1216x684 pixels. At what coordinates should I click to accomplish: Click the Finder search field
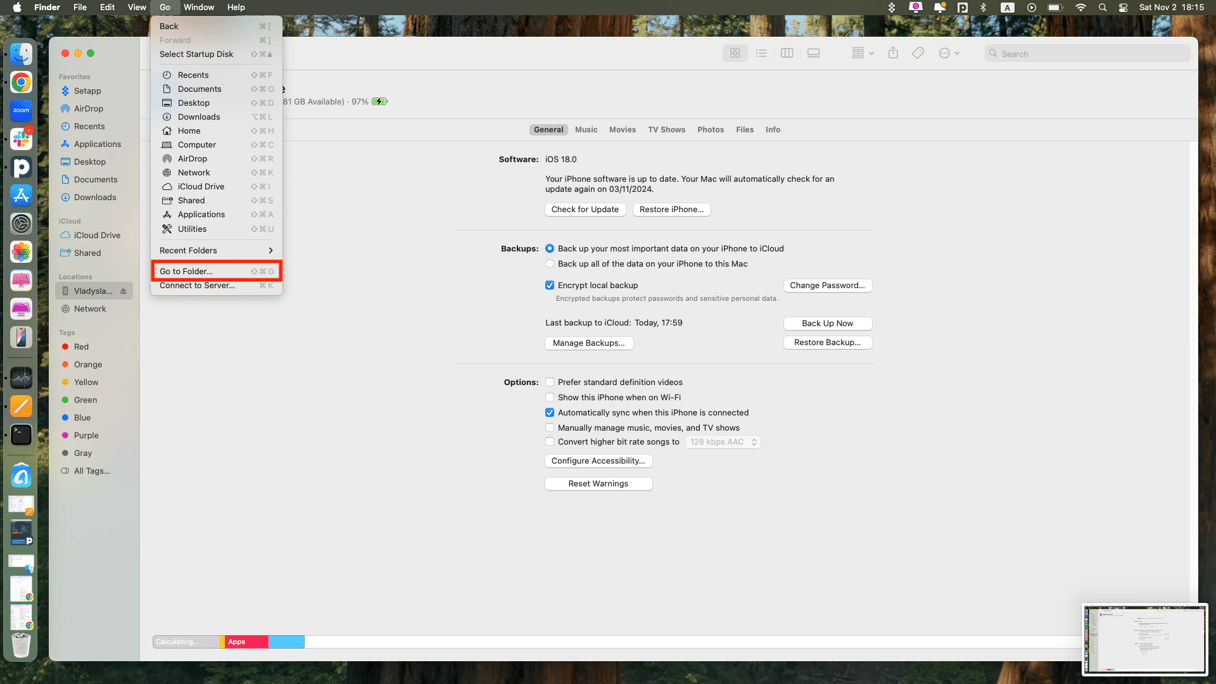pyautogui.click(x=1090, y=54)
